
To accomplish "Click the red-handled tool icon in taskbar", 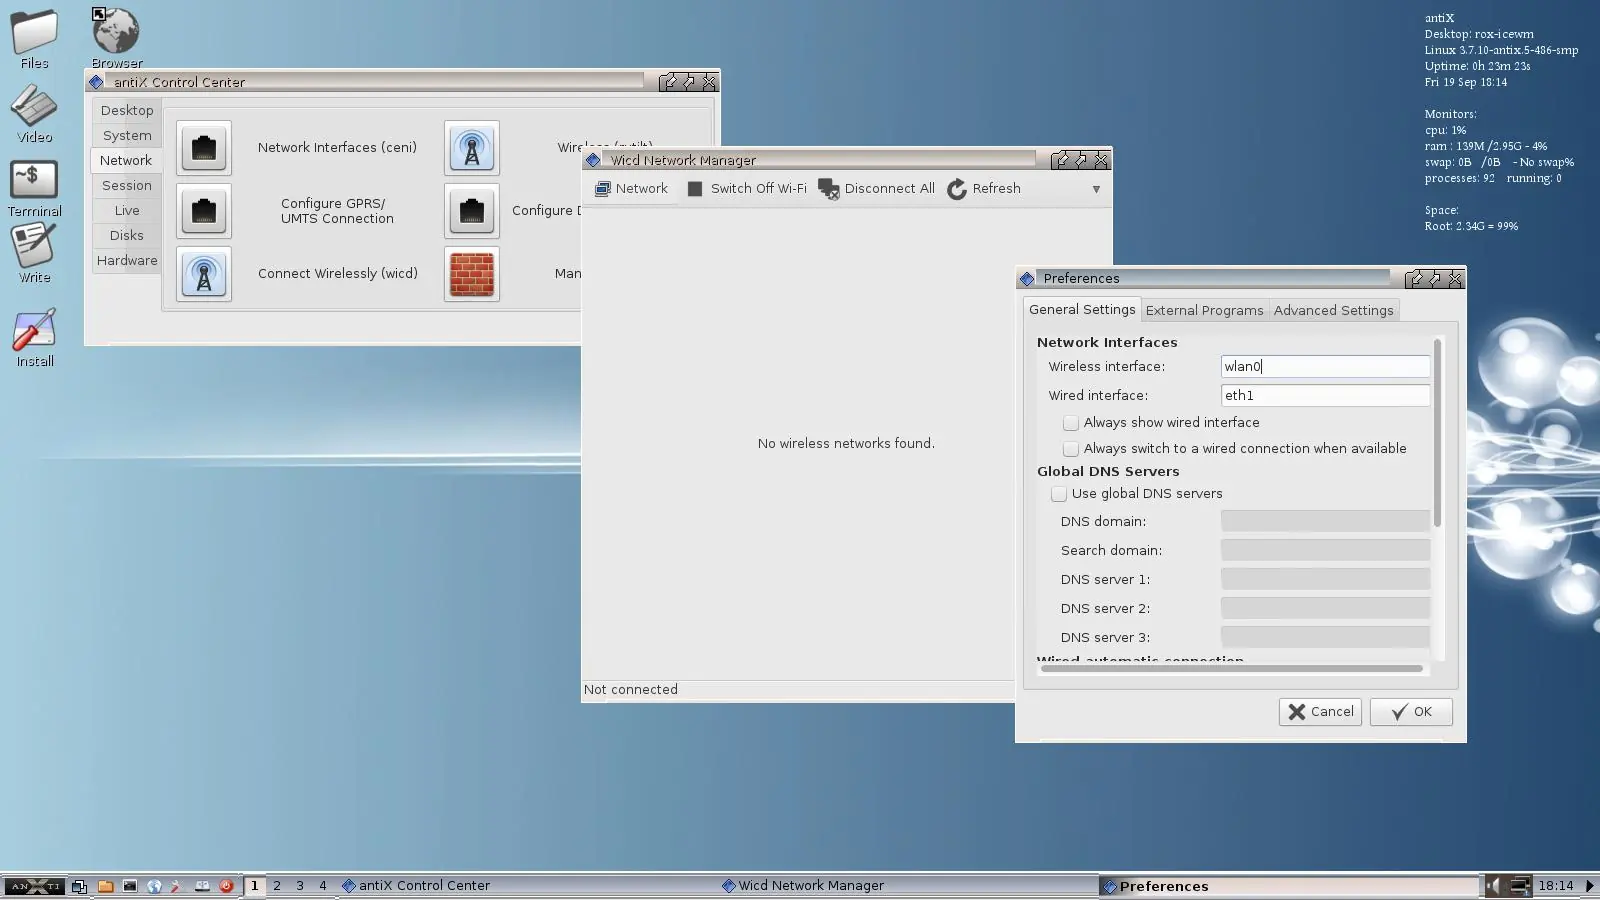I will point(177,886).
